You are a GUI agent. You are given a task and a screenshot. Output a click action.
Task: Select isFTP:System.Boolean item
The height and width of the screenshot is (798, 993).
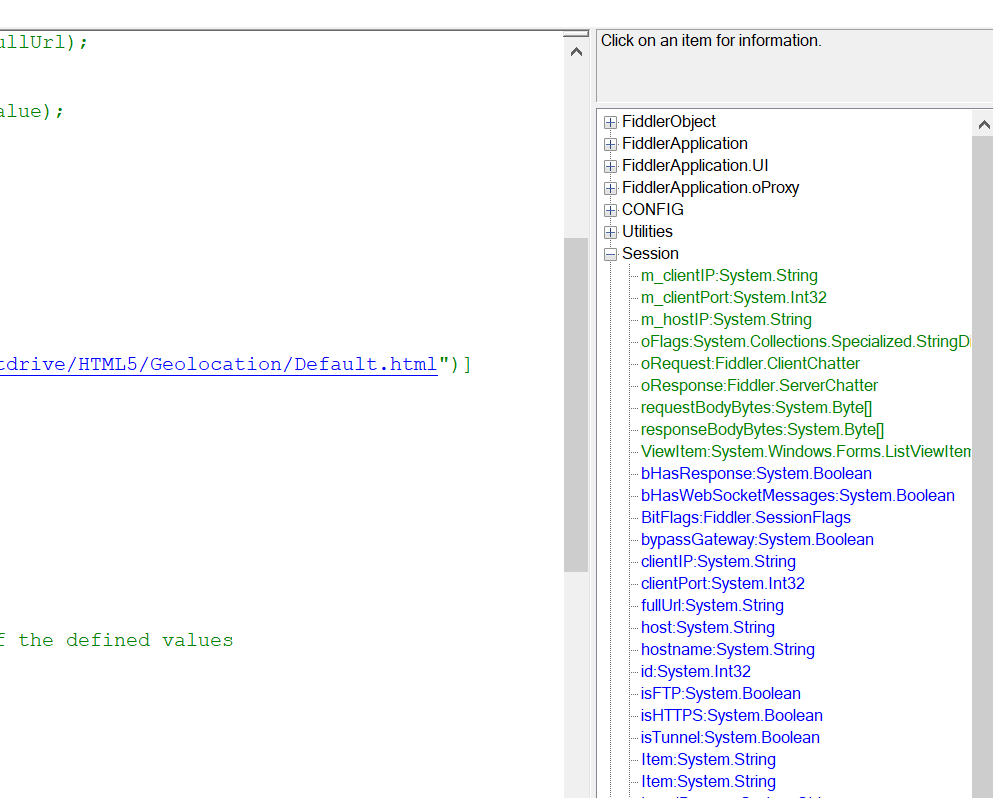coord(721,694)
